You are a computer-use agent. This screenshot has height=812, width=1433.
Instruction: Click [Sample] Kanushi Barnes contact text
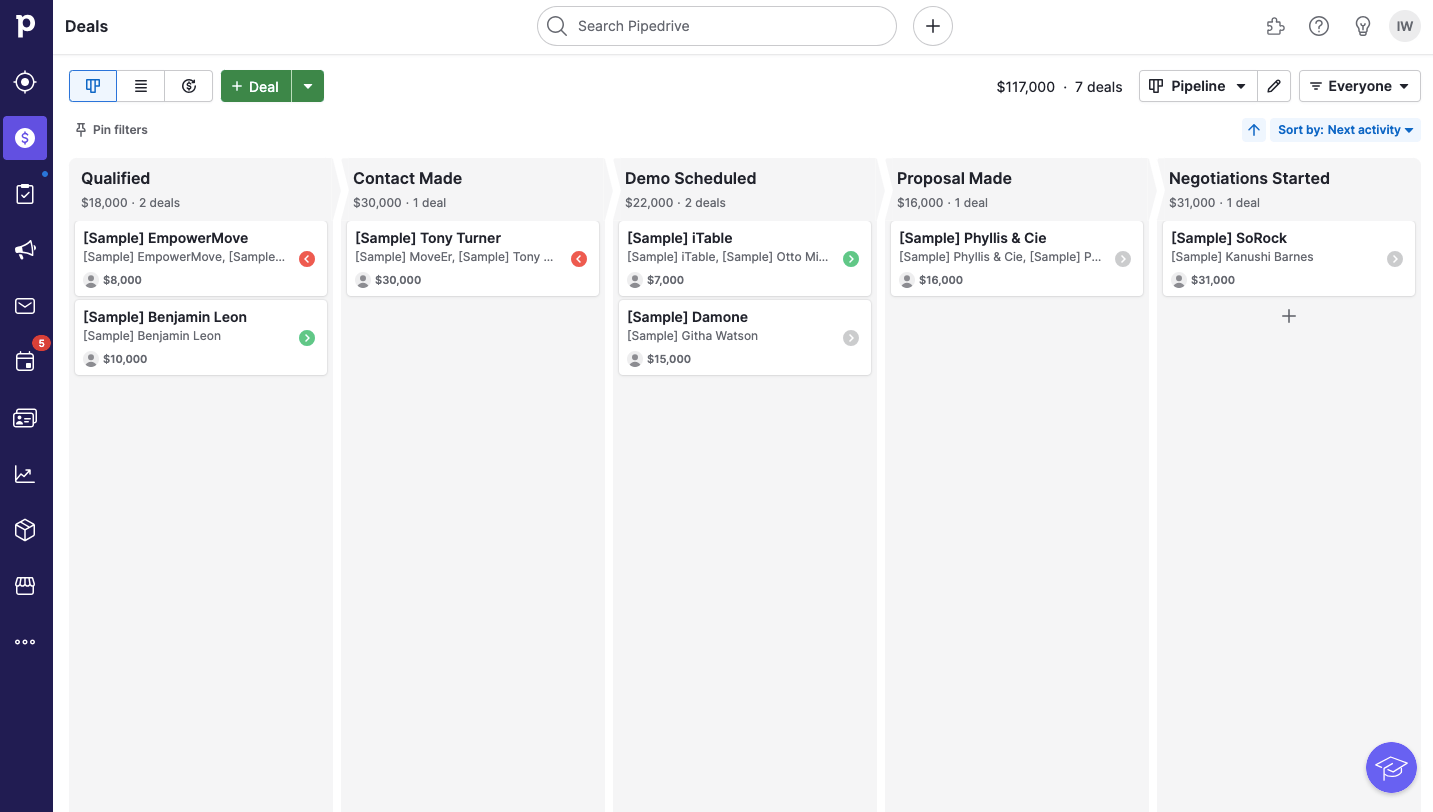click(x=1242, y=257)
